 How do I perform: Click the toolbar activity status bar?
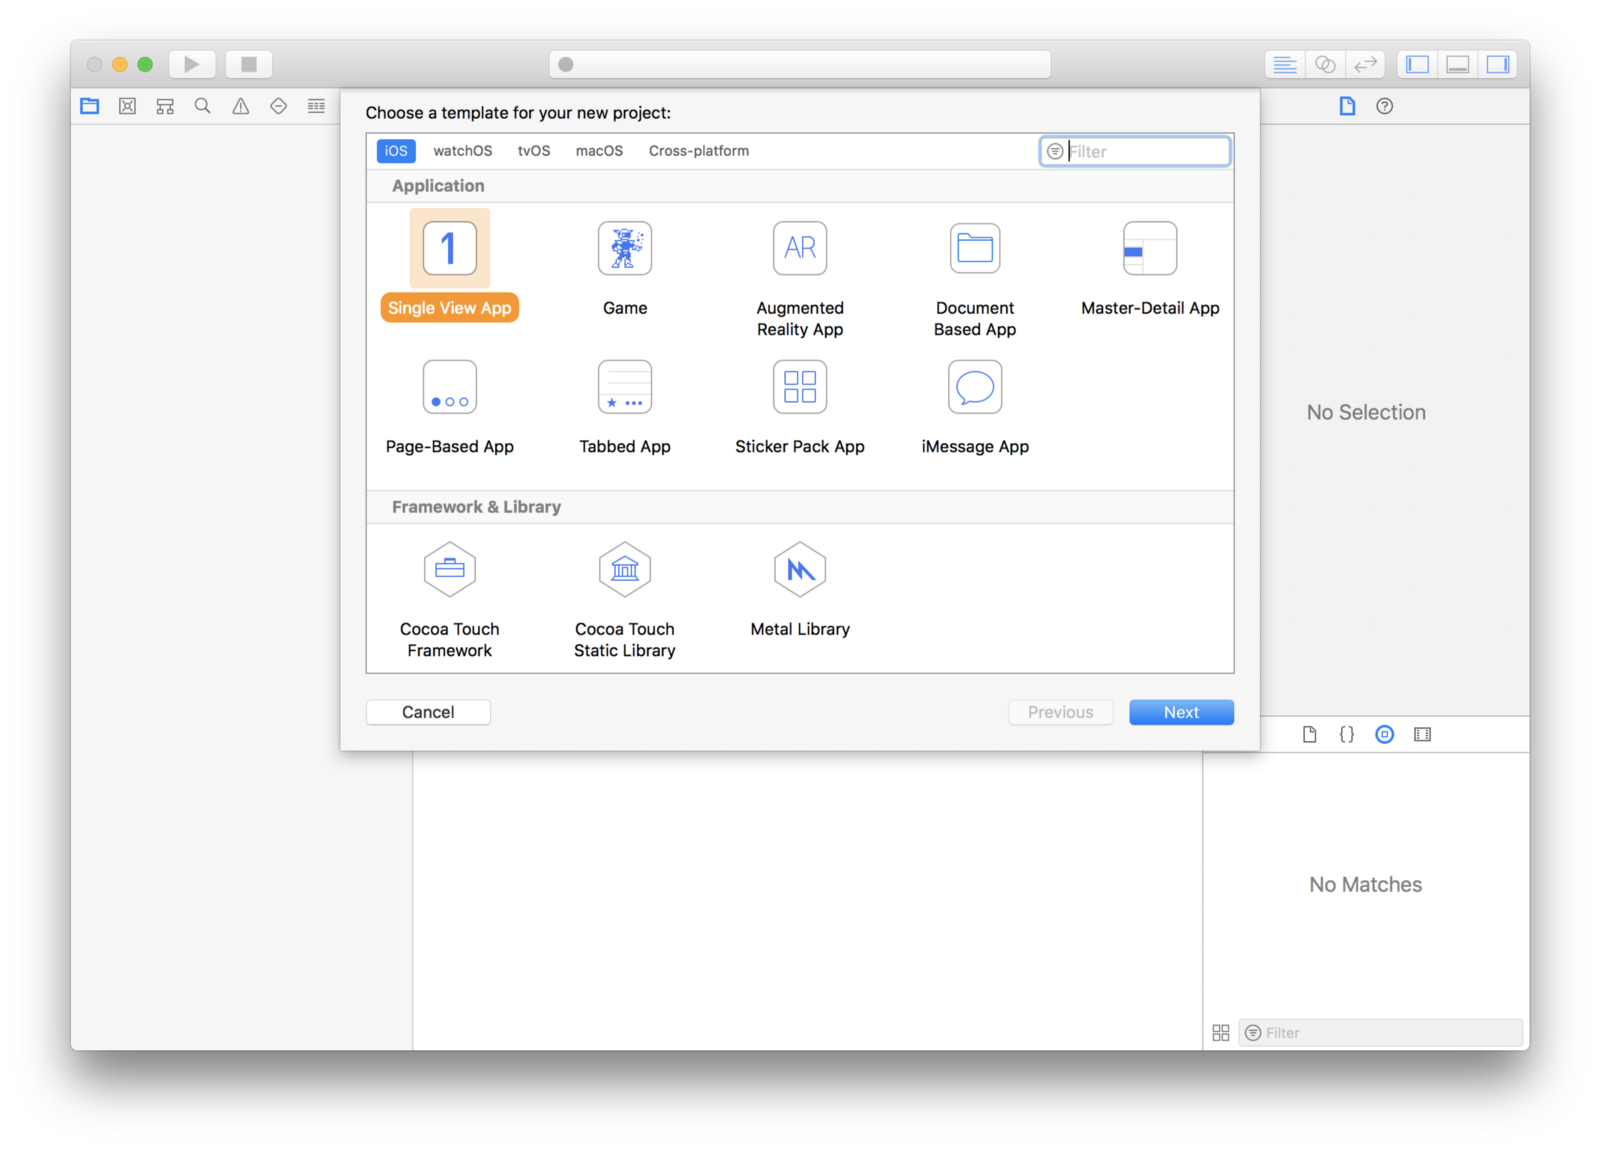(x=800, y=64)
